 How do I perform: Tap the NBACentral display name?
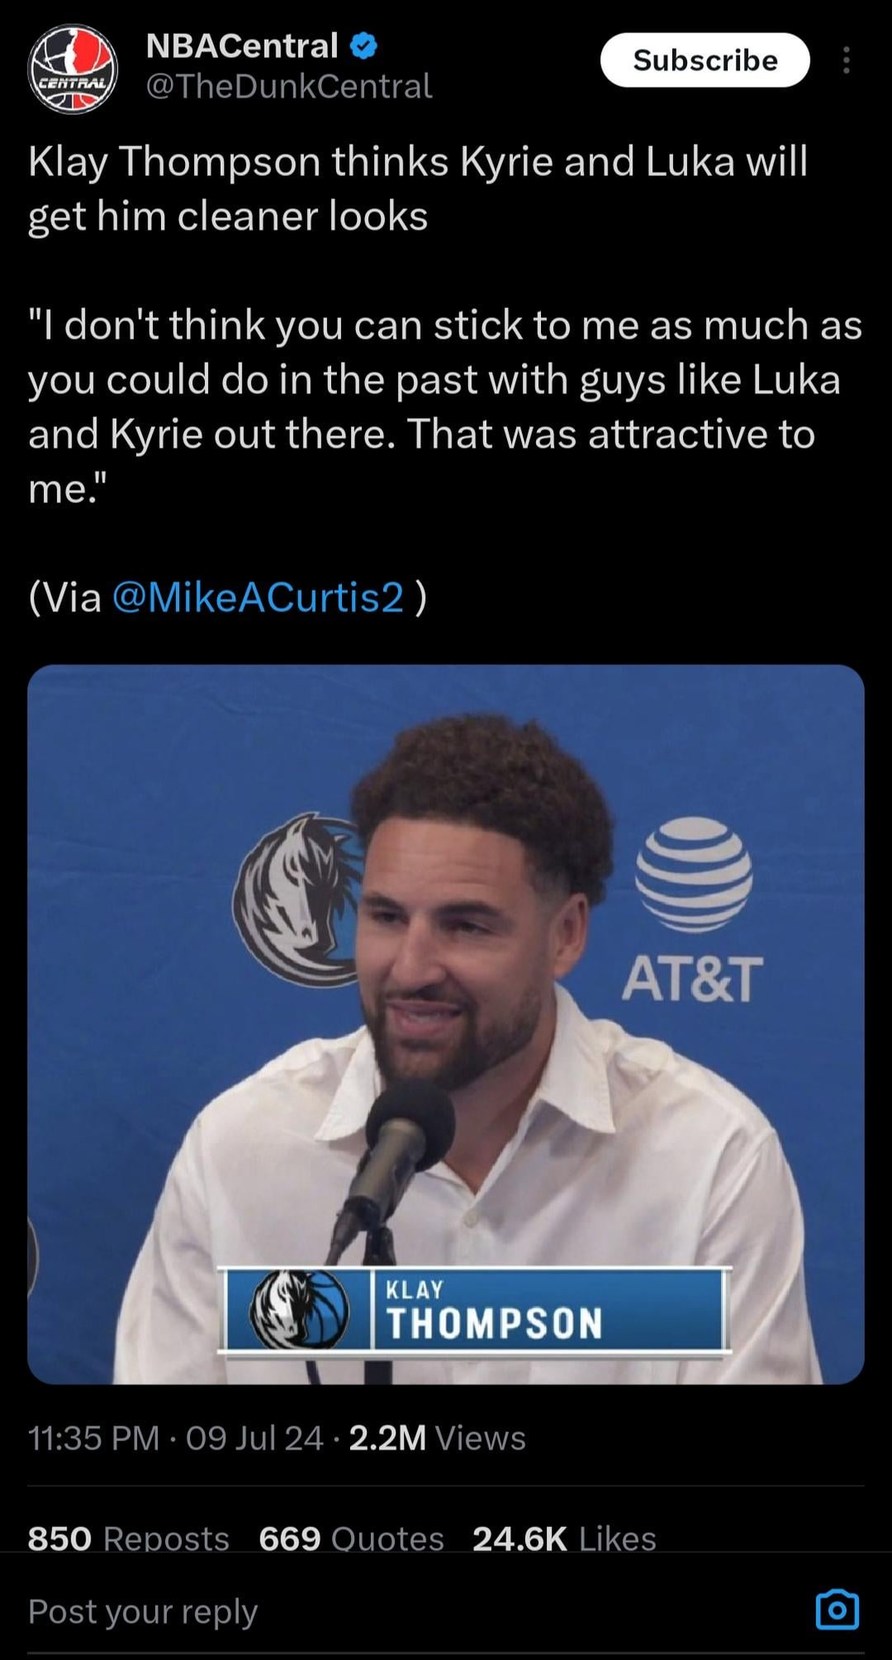pos(242,45)
